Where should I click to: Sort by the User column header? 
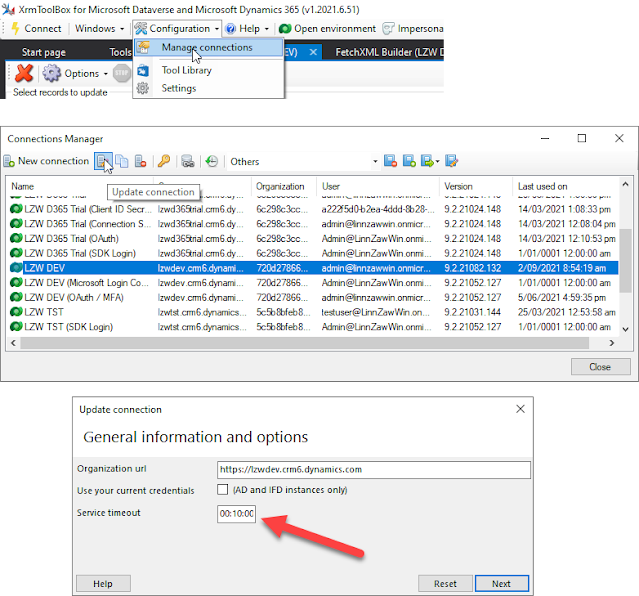pyautogui.click(x=378, y=186)
